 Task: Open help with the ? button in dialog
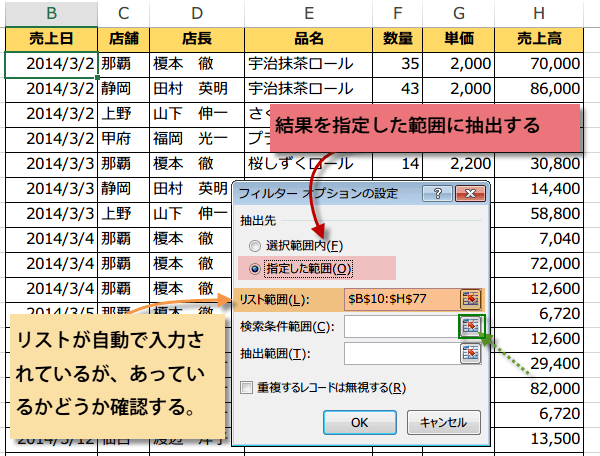click(x=438, y=194)
